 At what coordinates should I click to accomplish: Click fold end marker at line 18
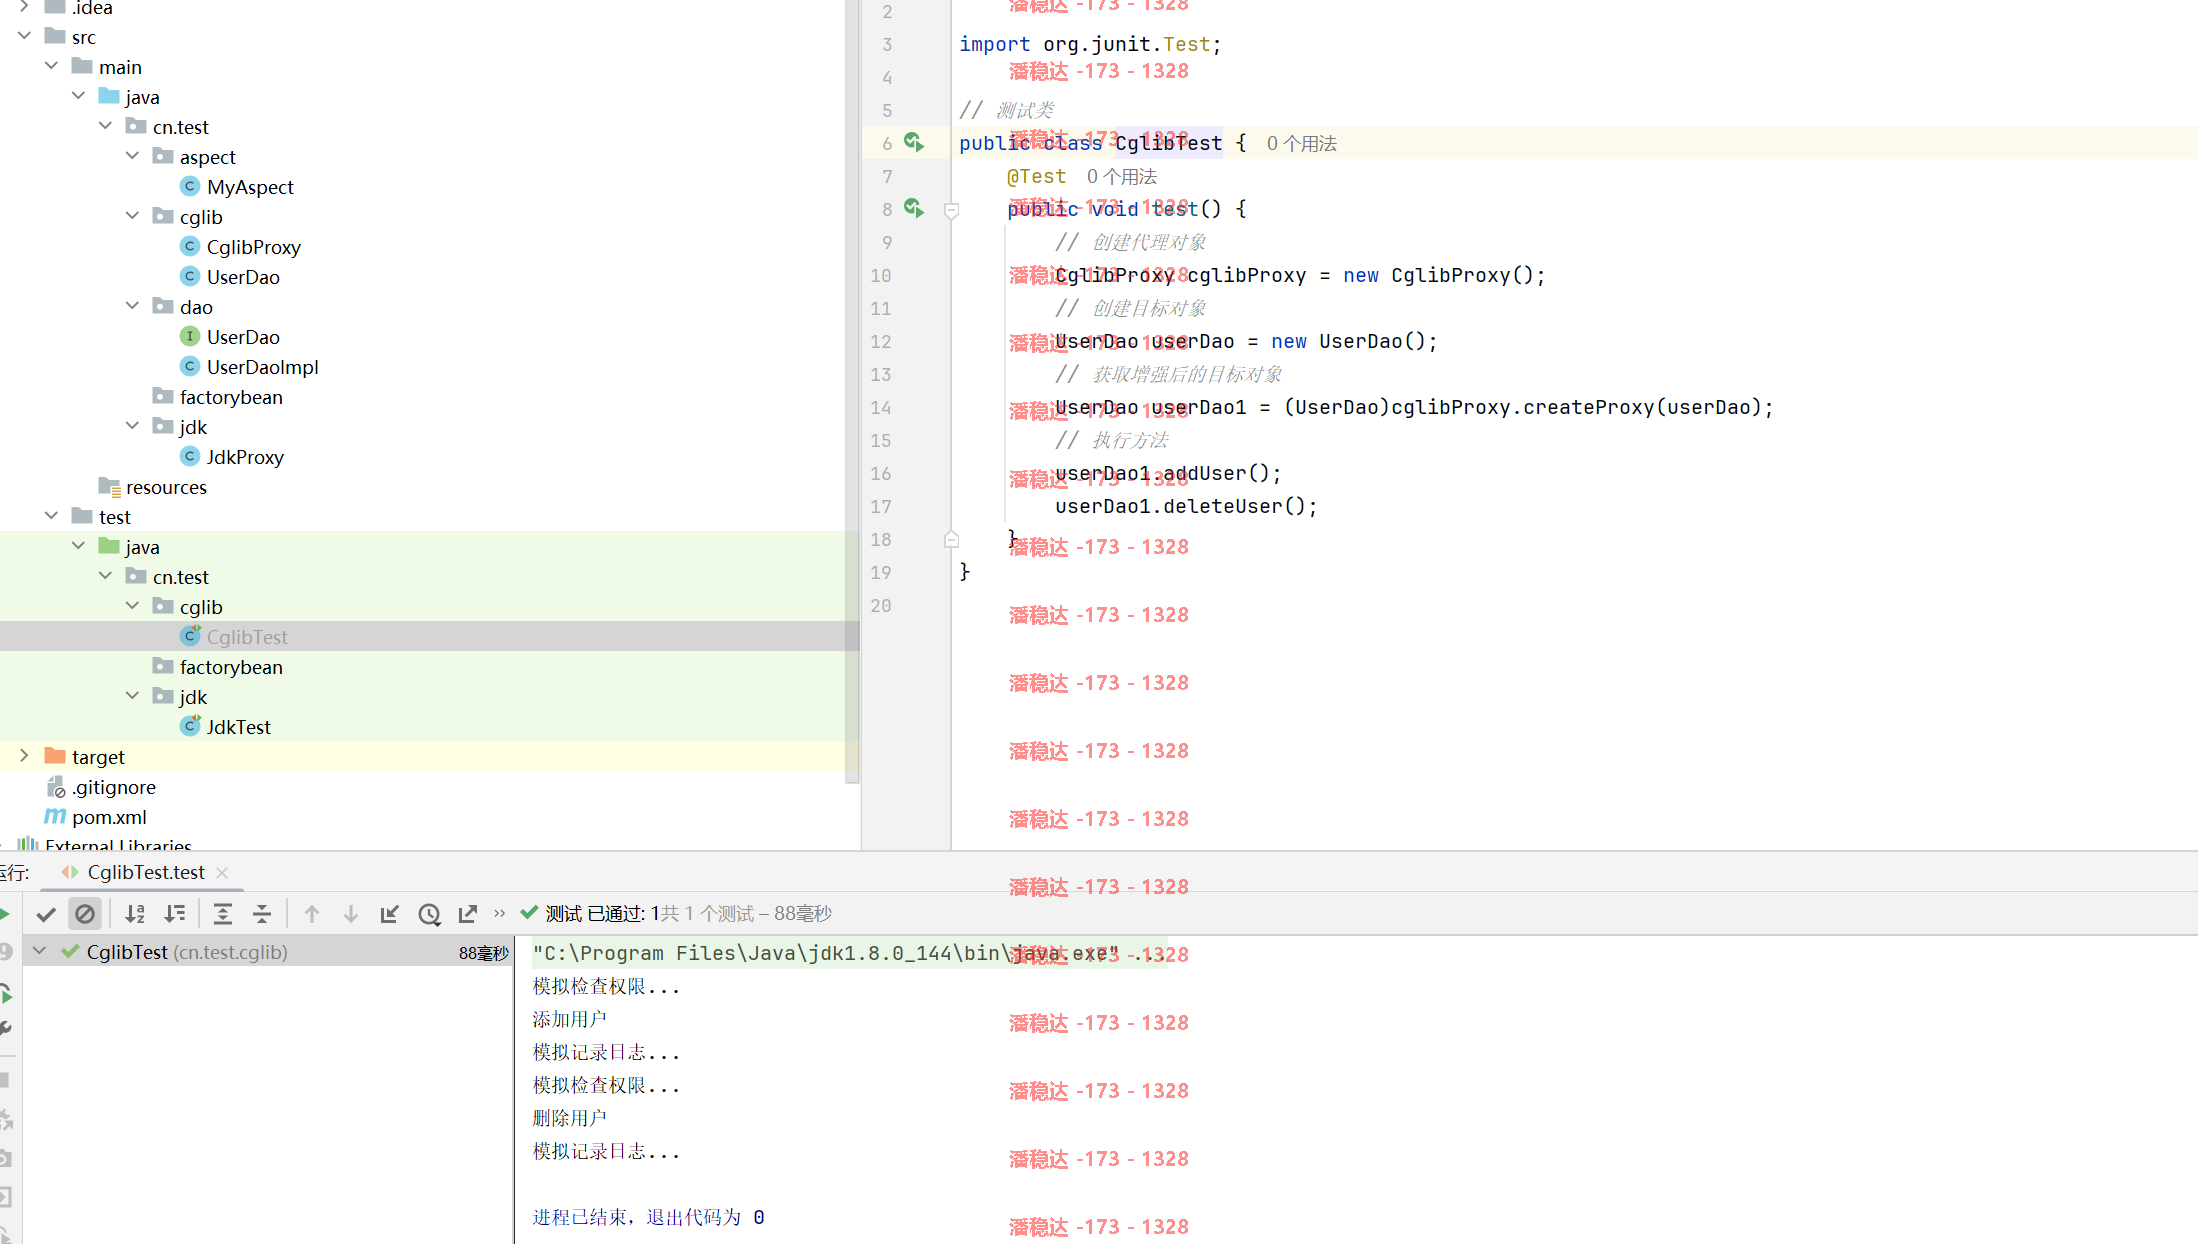point(952,540)
